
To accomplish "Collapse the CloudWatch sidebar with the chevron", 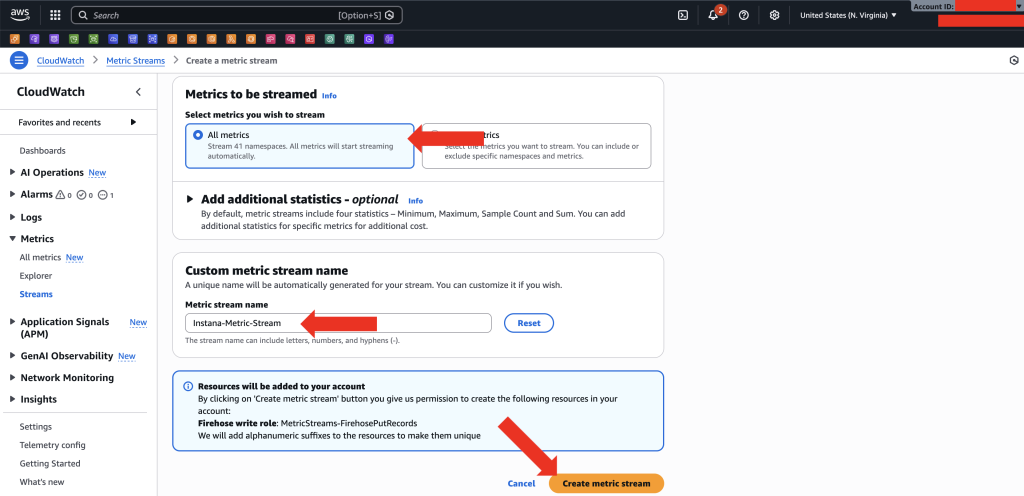I will pos(138,92).
